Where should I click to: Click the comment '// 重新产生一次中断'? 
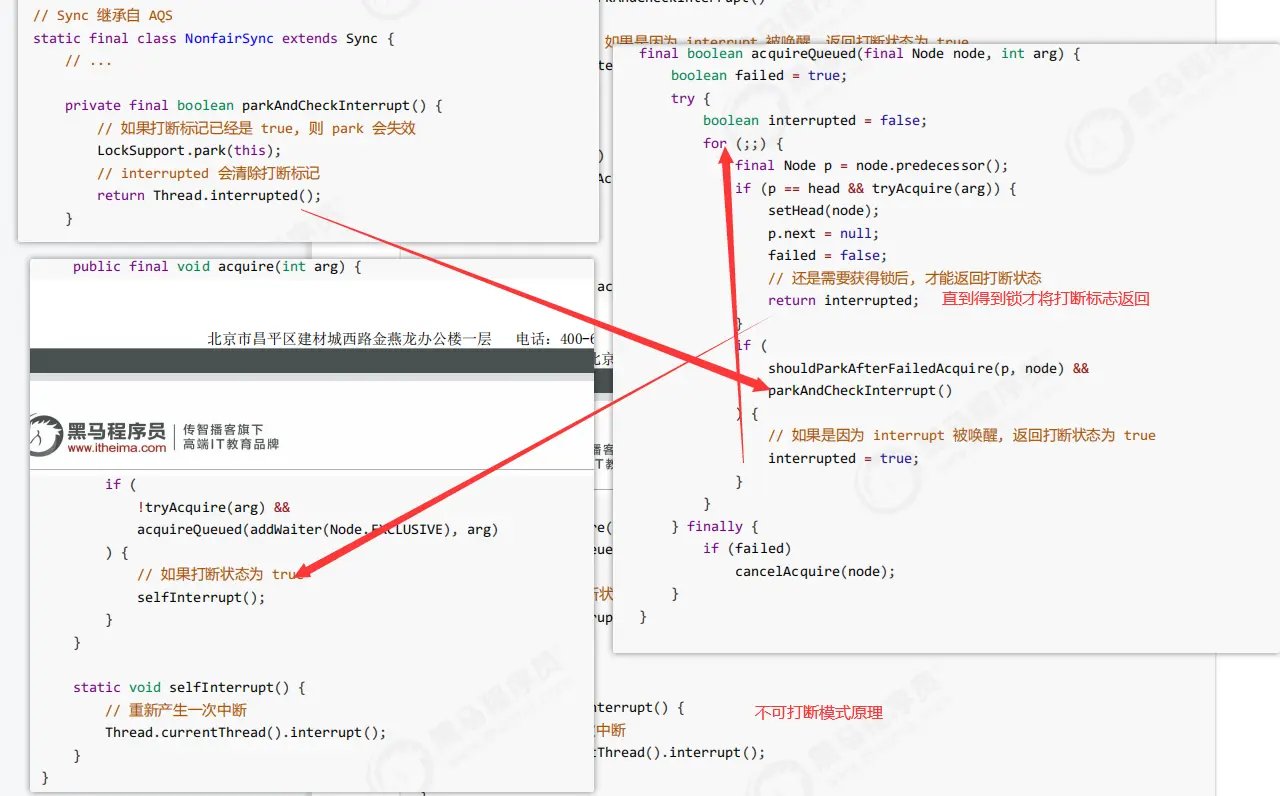pyautogui.click(x=176, y=710)
